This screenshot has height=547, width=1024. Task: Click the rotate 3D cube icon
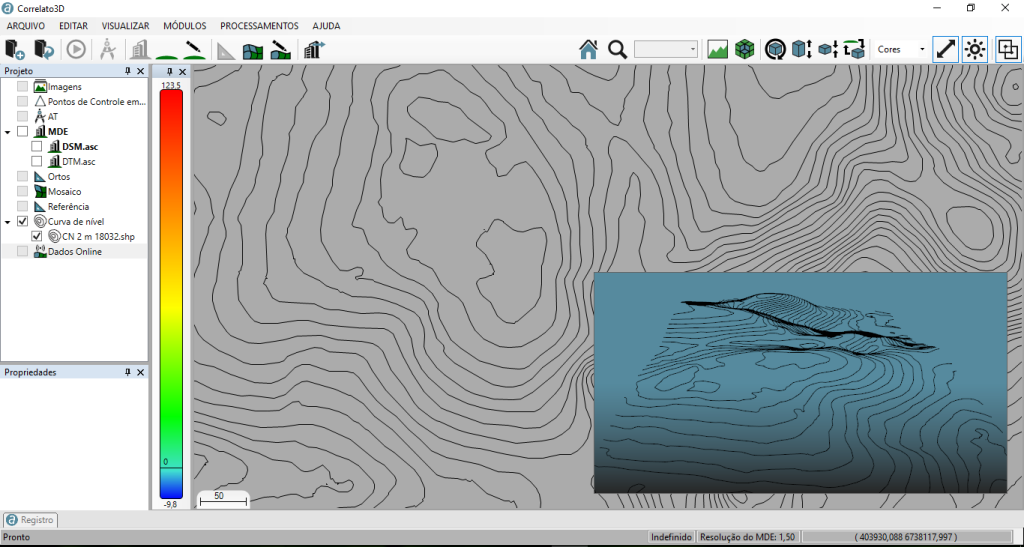click(x=775, y=49)
